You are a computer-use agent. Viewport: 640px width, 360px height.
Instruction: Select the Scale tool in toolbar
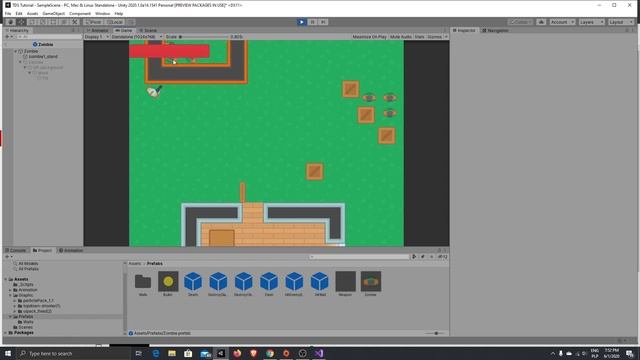(42, 22)
